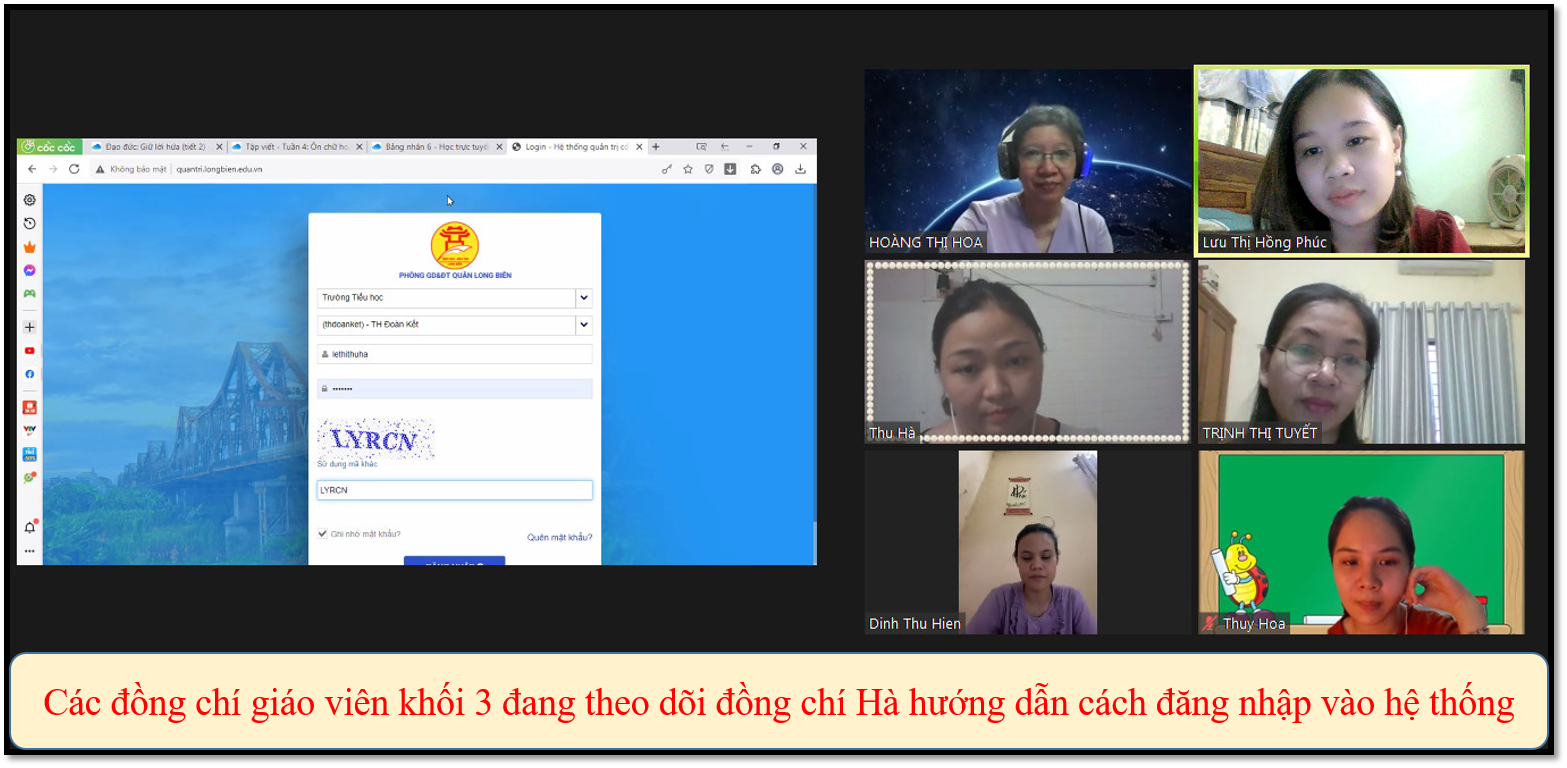The height and width of the screenshot is (768, 1567).
Task: Bookmark this page with the star icon
Action: 688,170
